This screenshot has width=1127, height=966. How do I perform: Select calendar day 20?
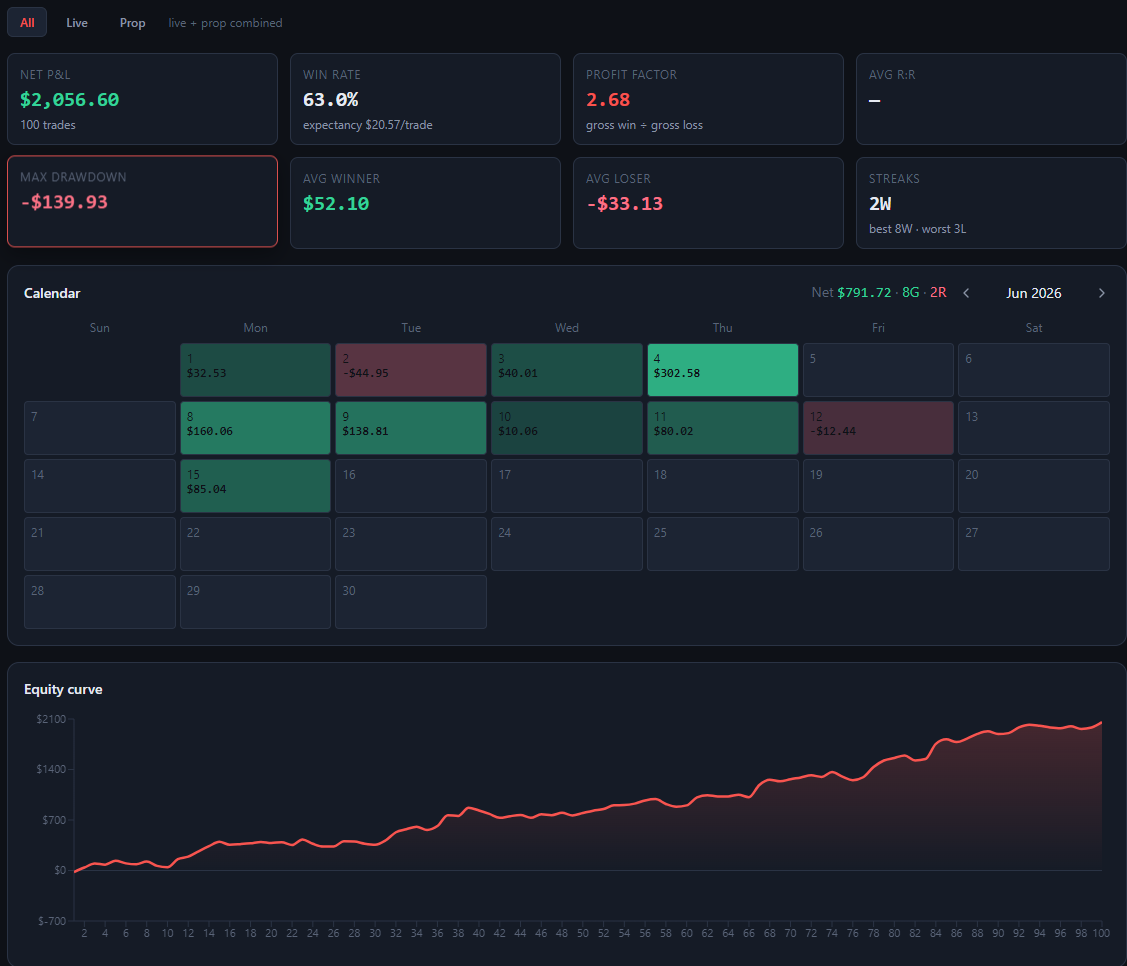coord(1034,486)
